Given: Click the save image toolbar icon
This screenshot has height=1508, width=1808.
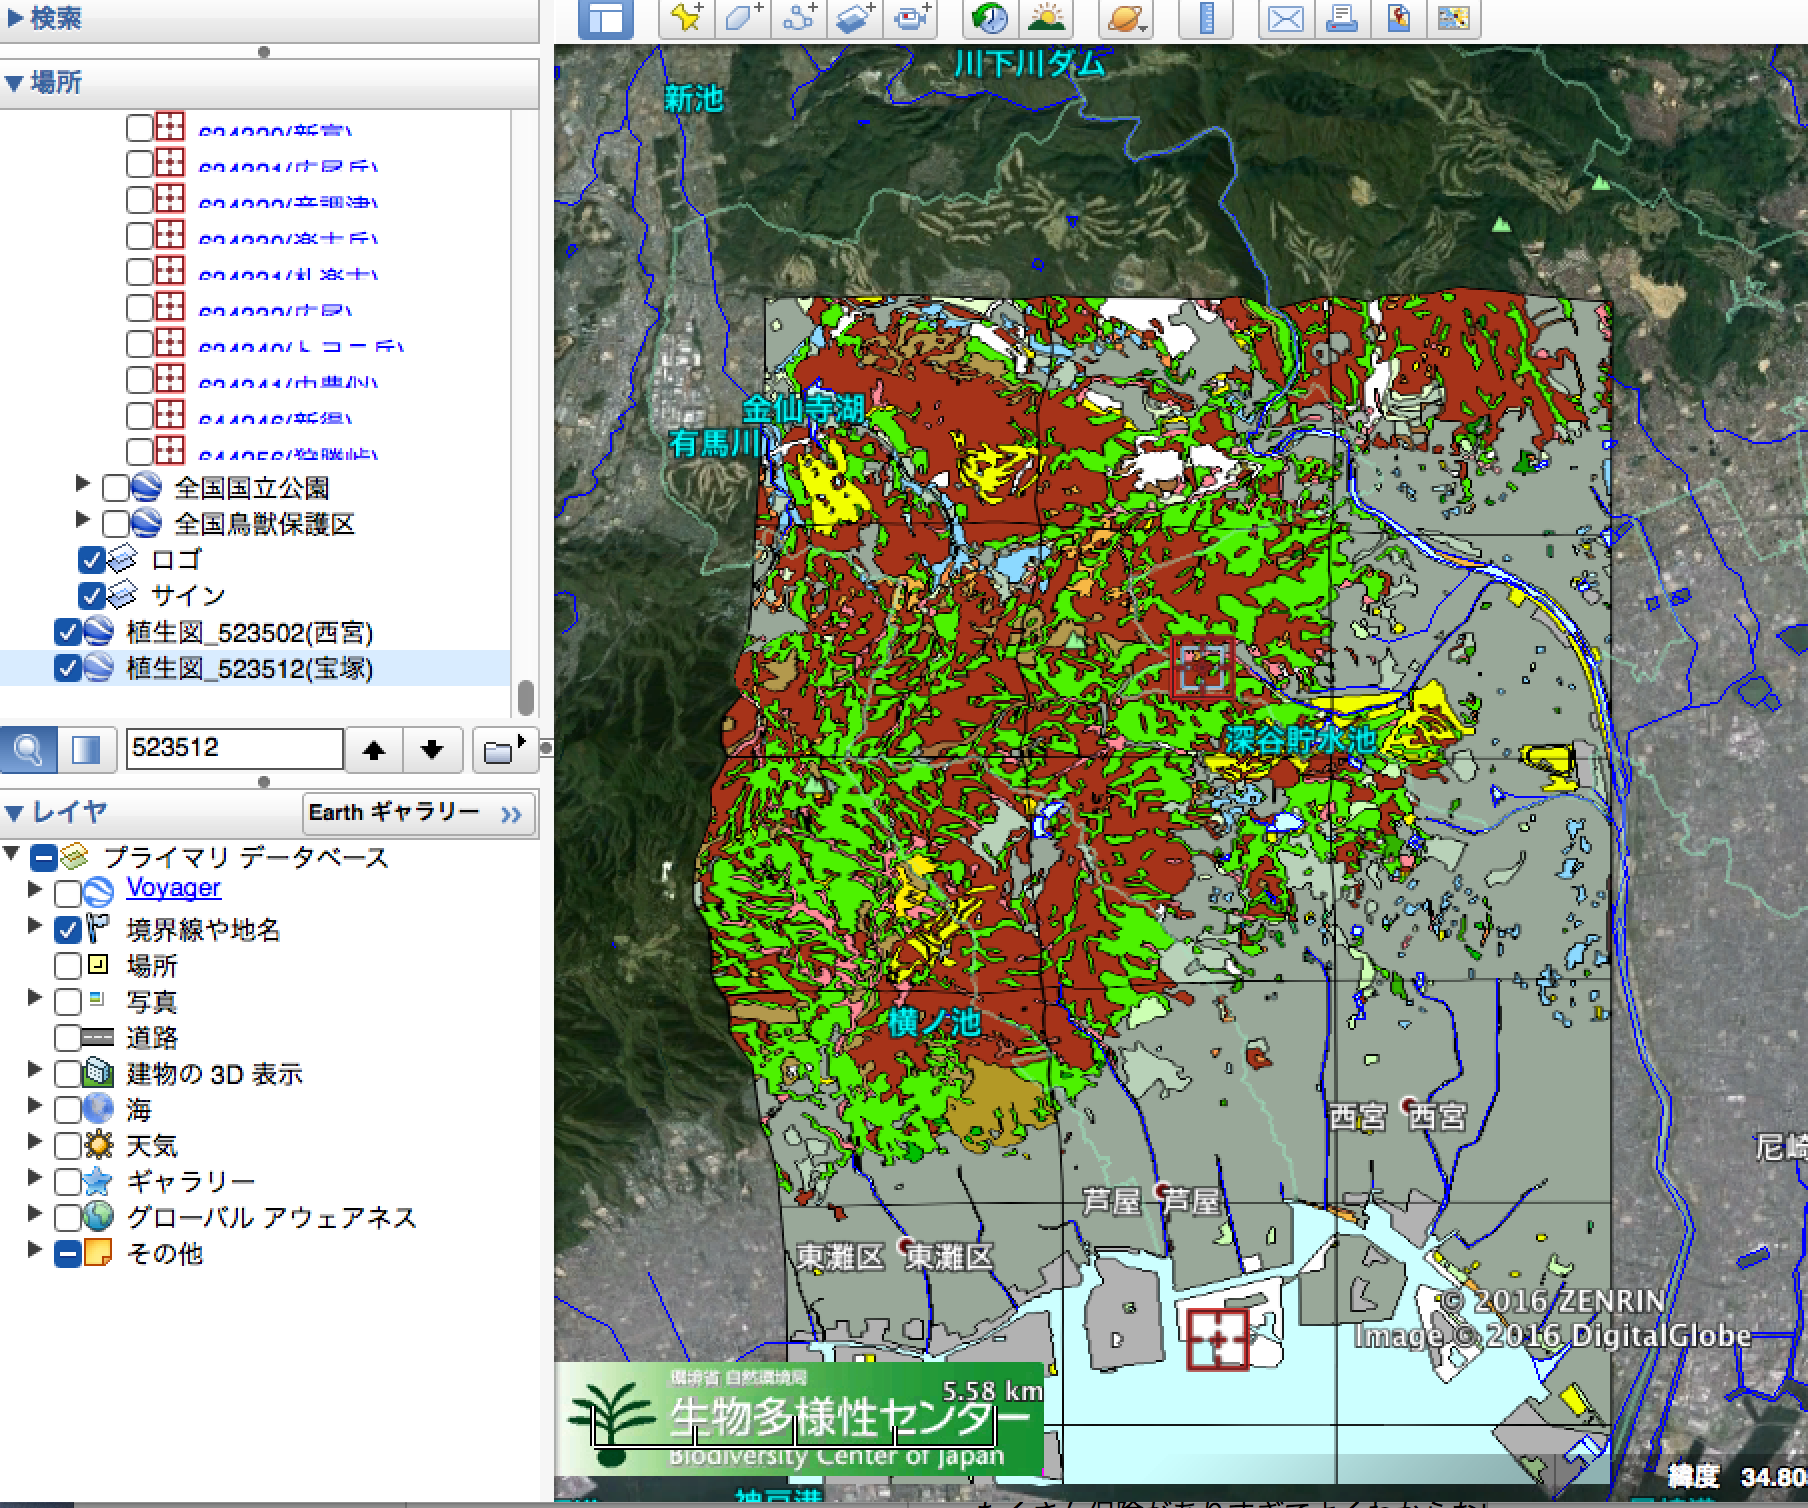Looking at the screenshot, I should [x=1398, y=18].
